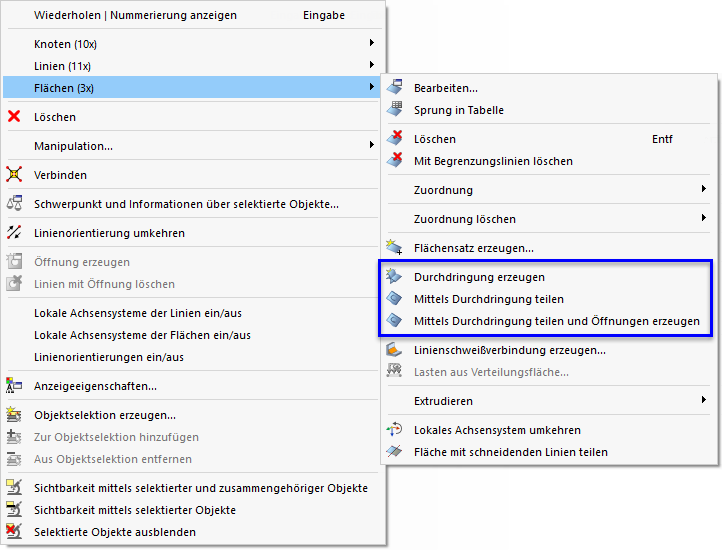Expand the Extrudieren submenu arrow

pos(704,401)
